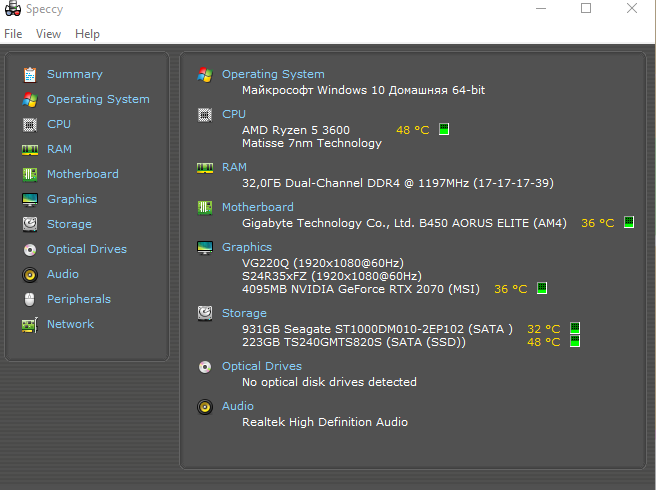The image size is (656, 490).
Task: Click the Peripherals mouse icon in sidebar
Action: point(30,300)
